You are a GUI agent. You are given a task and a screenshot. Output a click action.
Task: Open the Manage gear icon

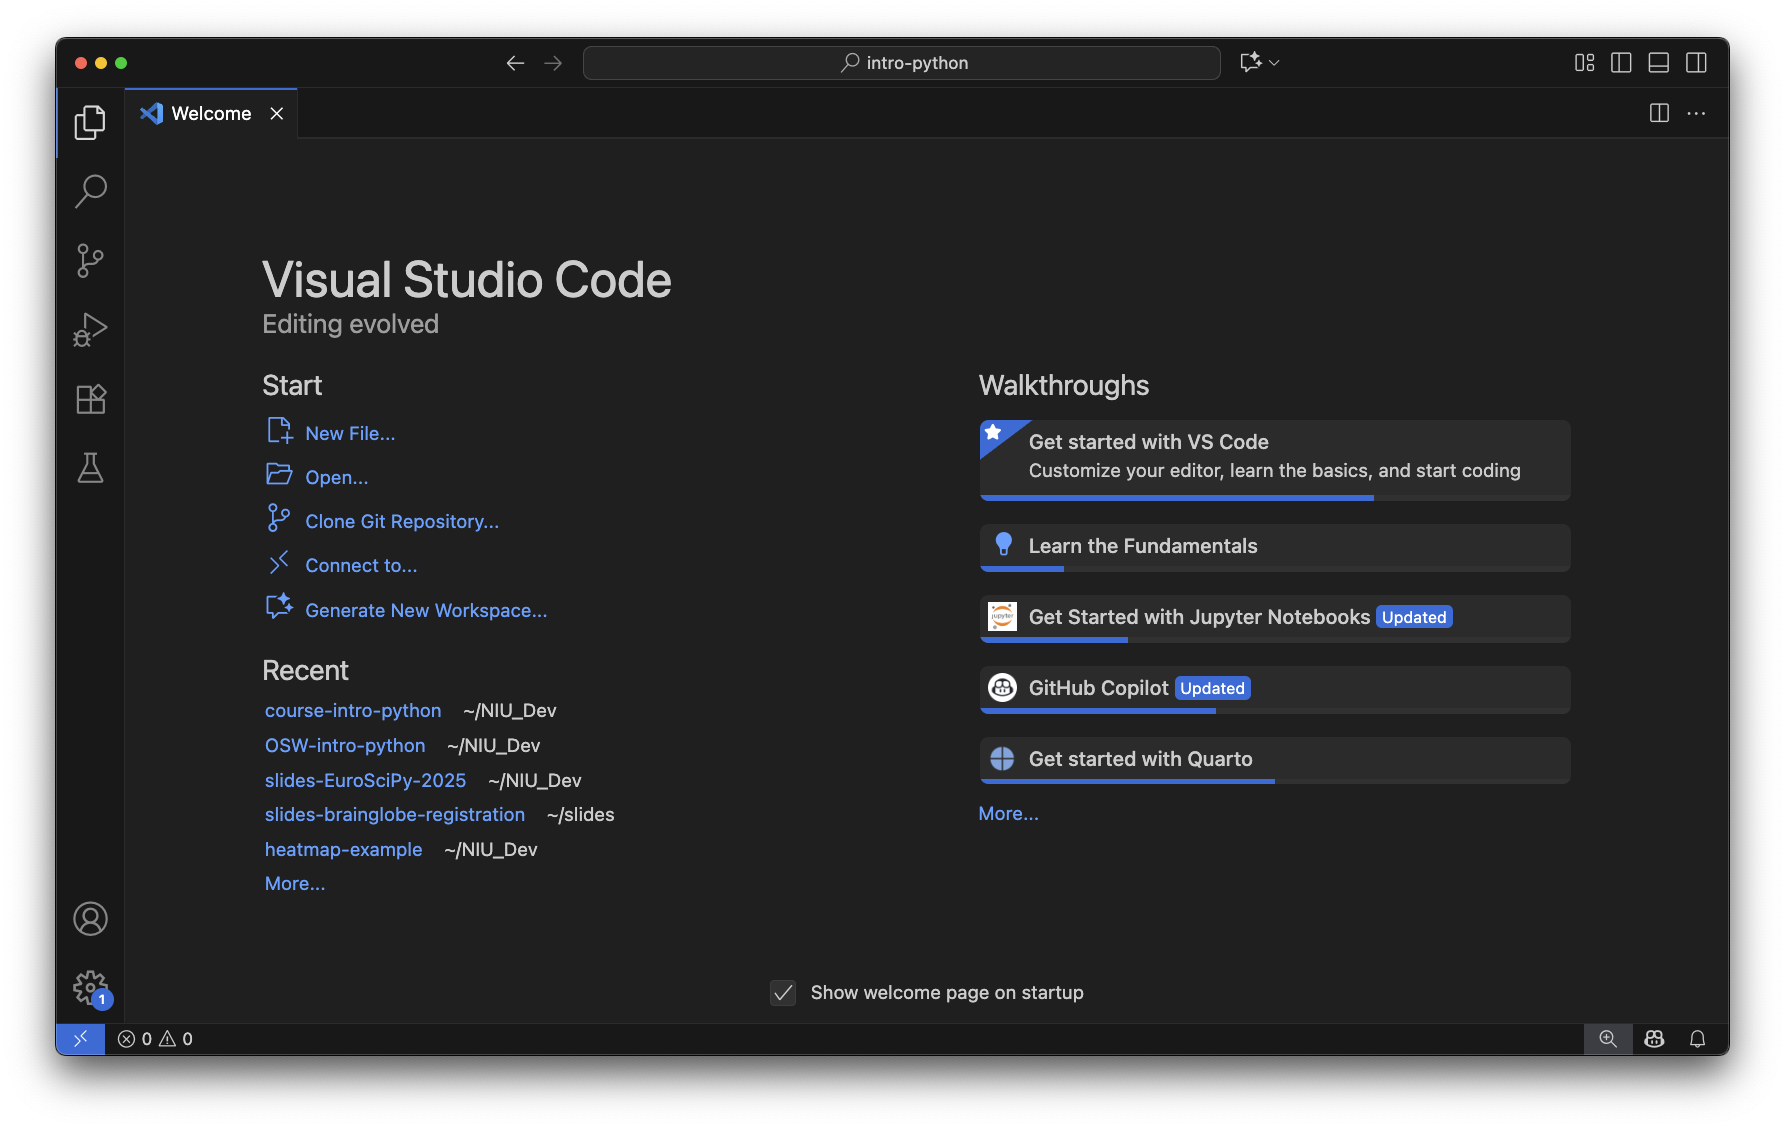coord(90,988)
